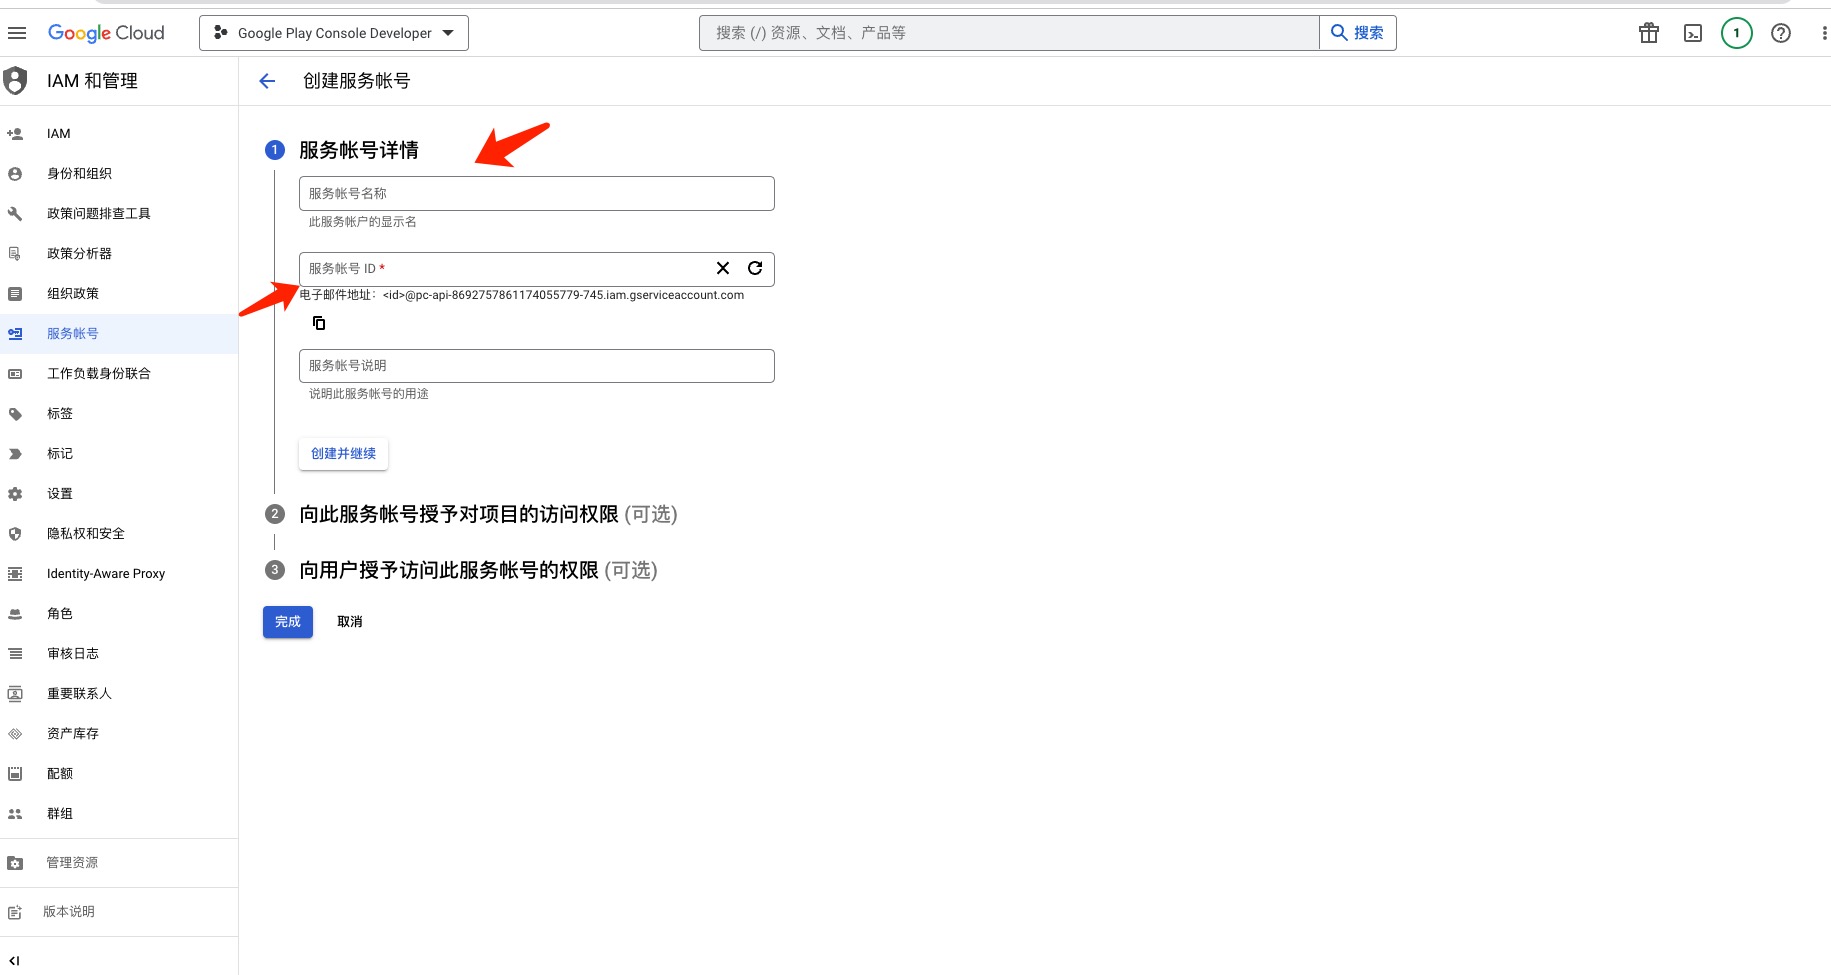Open 隐私权和安全 in the sidebar

coord(119,533)
